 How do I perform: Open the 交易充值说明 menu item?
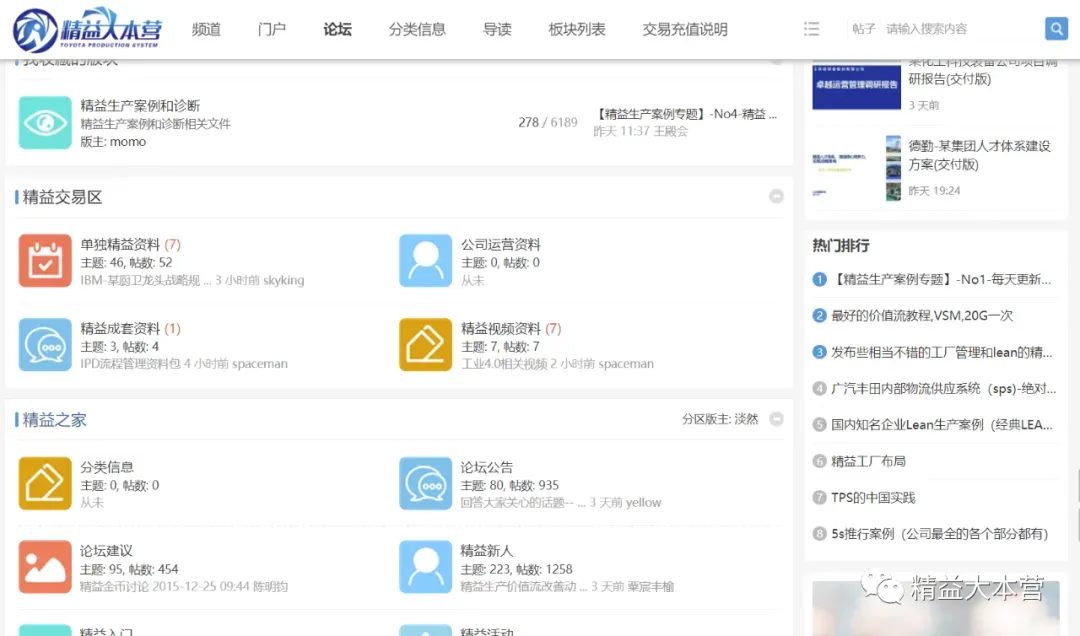coord(685,29)
